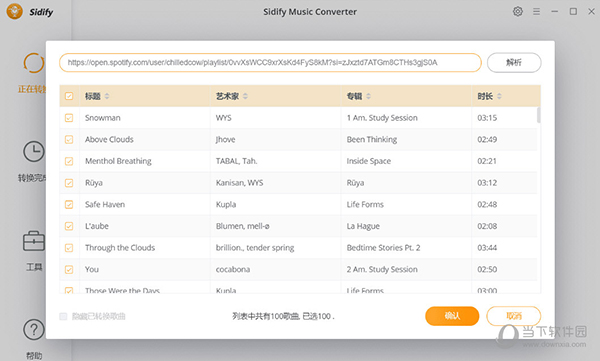Open the converted history clock icon
The width and height of the screenshot is (600, 361).
pyautogui.click(x=34, y=151)
